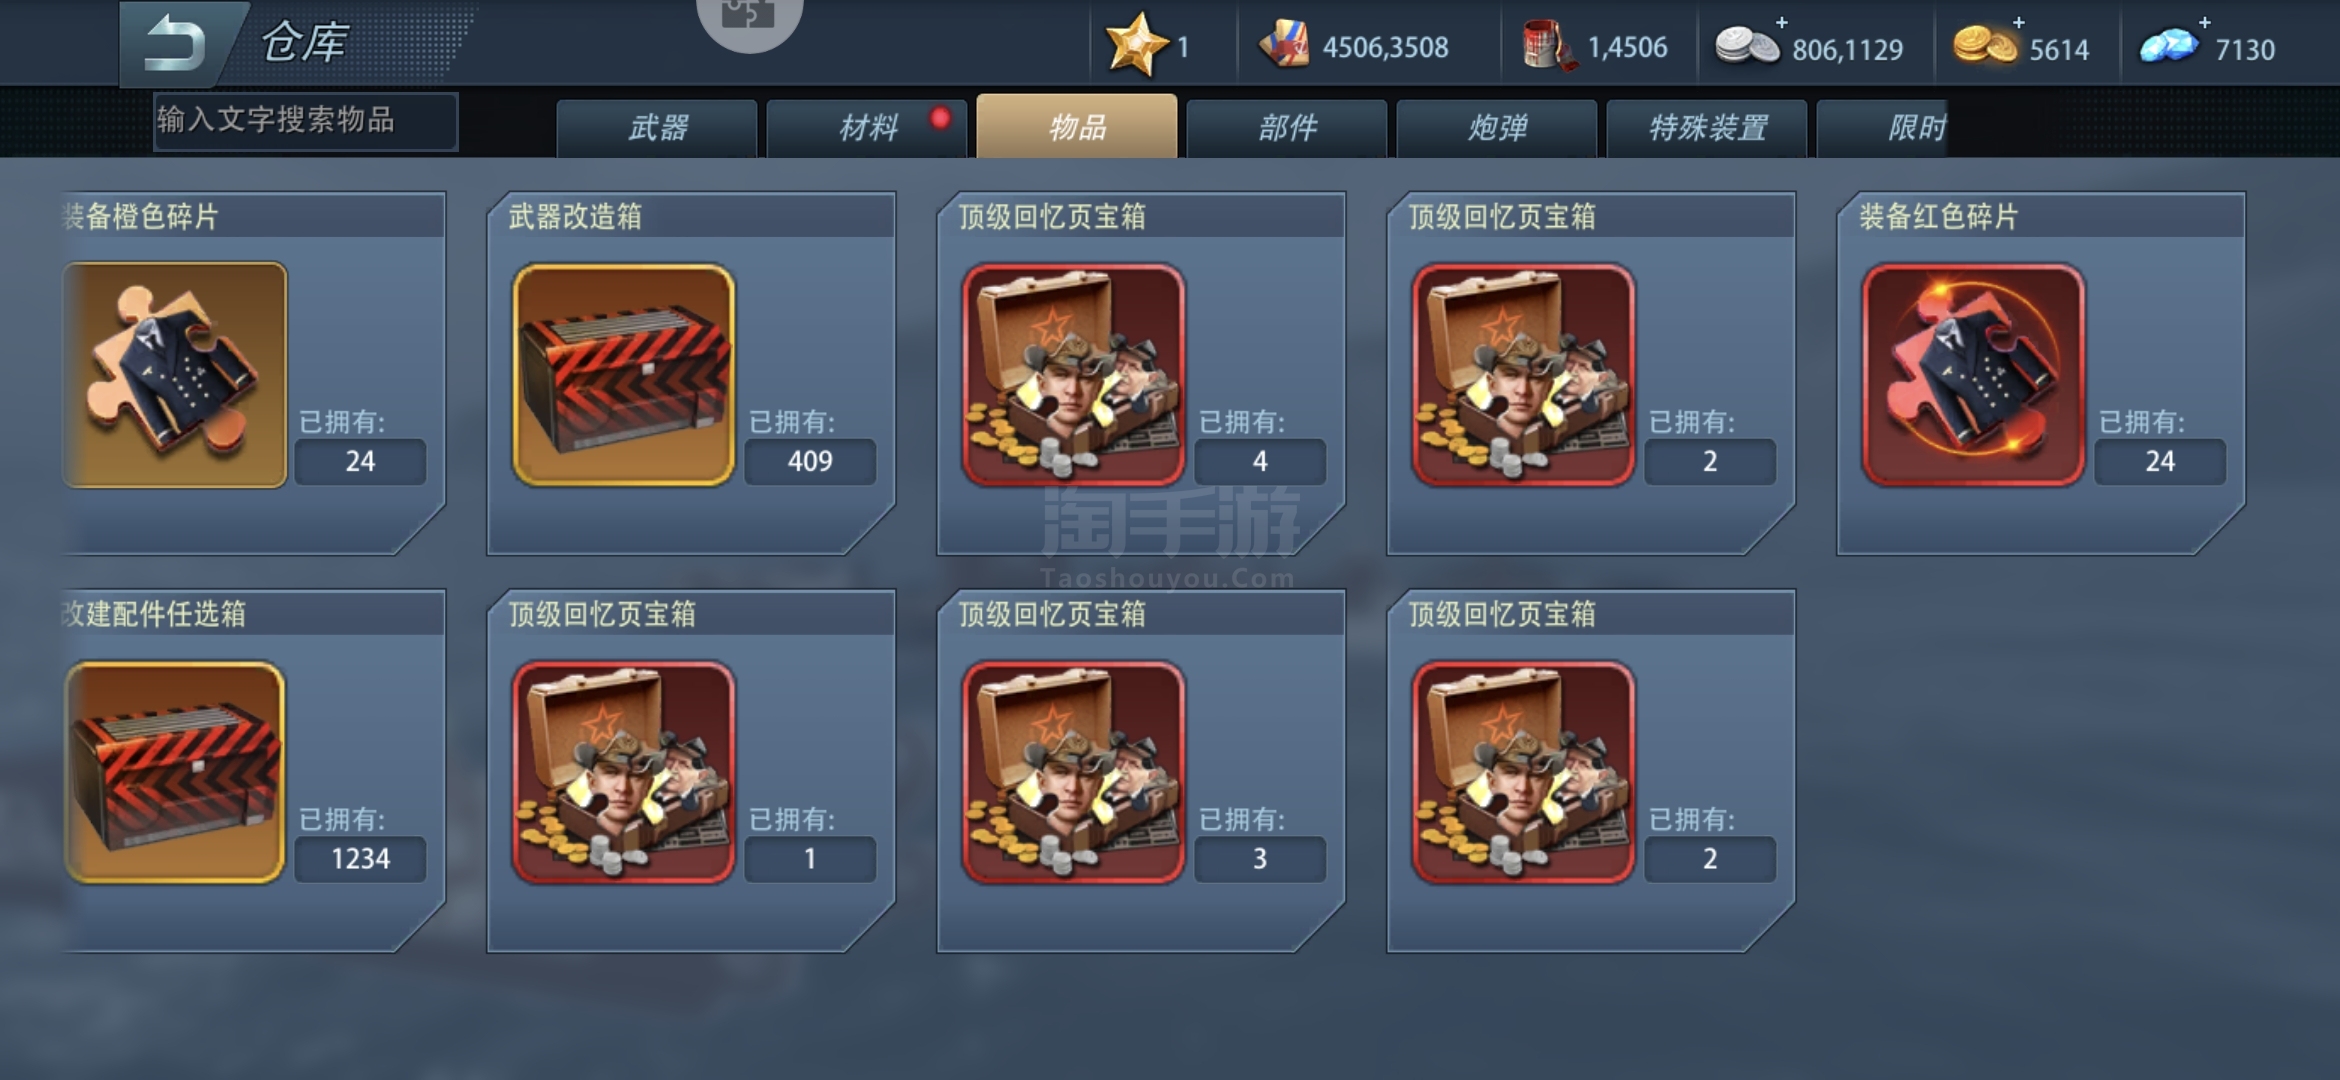The image size is (2340, 1080).
Task: Open the 武器改造箱 crate icon
Action: pyautogui.click(x=624, y=375)
